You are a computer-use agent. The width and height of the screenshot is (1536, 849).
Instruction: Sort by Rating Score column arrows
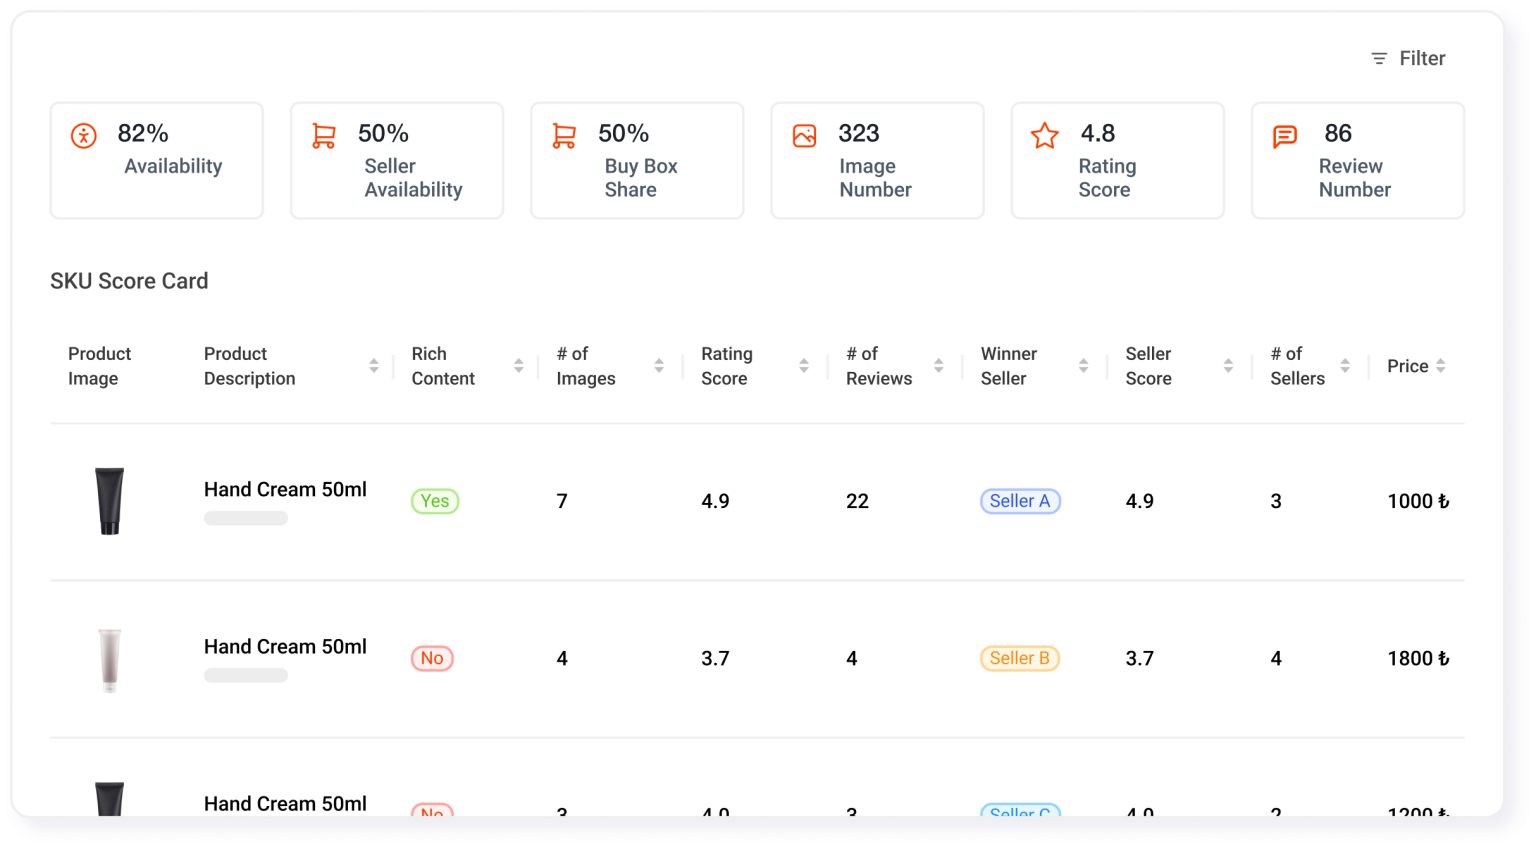click(x=804, y=366)
